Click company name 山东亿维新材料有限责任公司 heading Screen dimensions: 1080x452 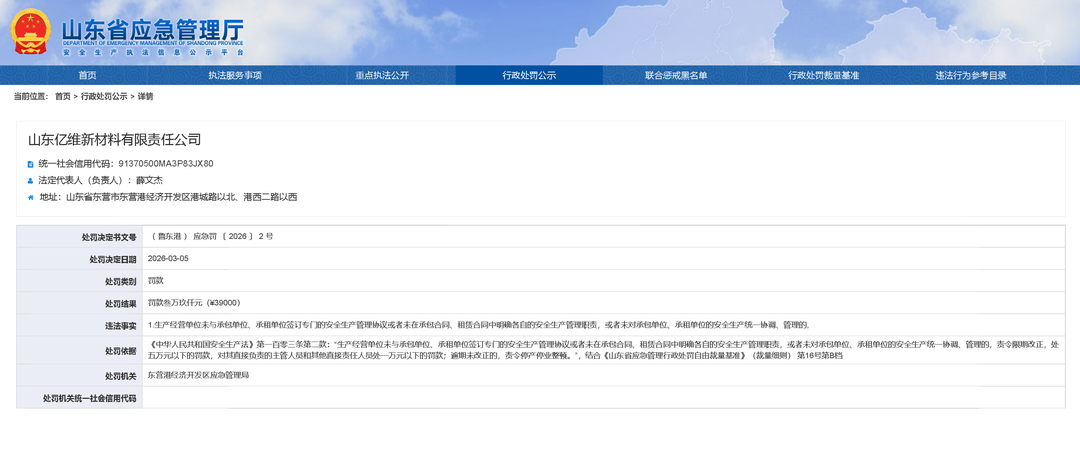(x=114, y=139)
